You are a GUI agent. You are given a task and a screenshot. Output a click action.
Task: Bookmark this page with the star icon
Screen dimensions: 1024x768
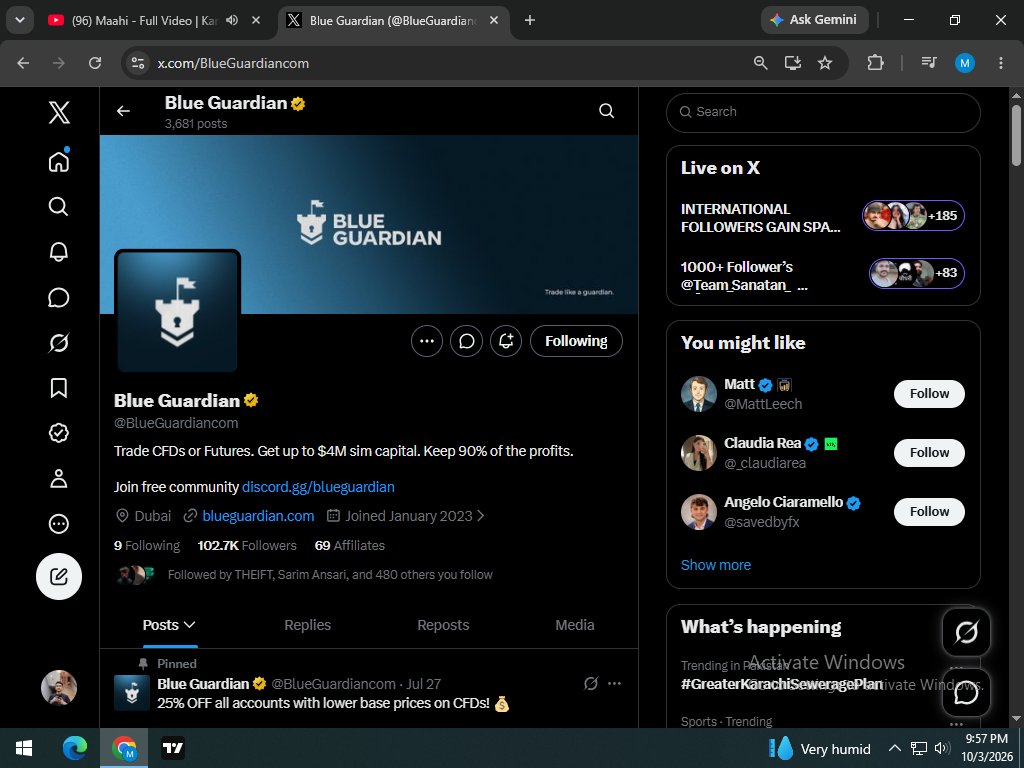pyautogui.click(x=825, y=63)
